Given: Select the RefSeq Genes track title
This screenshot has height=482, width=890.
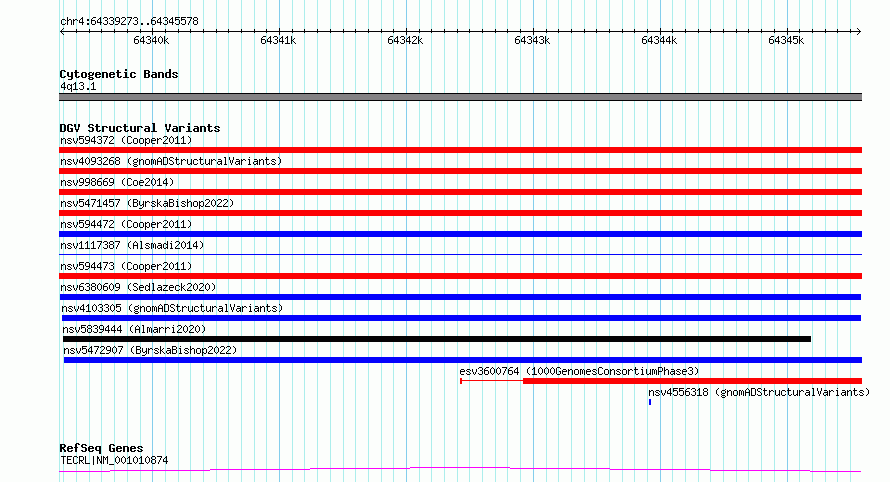Looking at the screenshot, I should tap(101, 448).
